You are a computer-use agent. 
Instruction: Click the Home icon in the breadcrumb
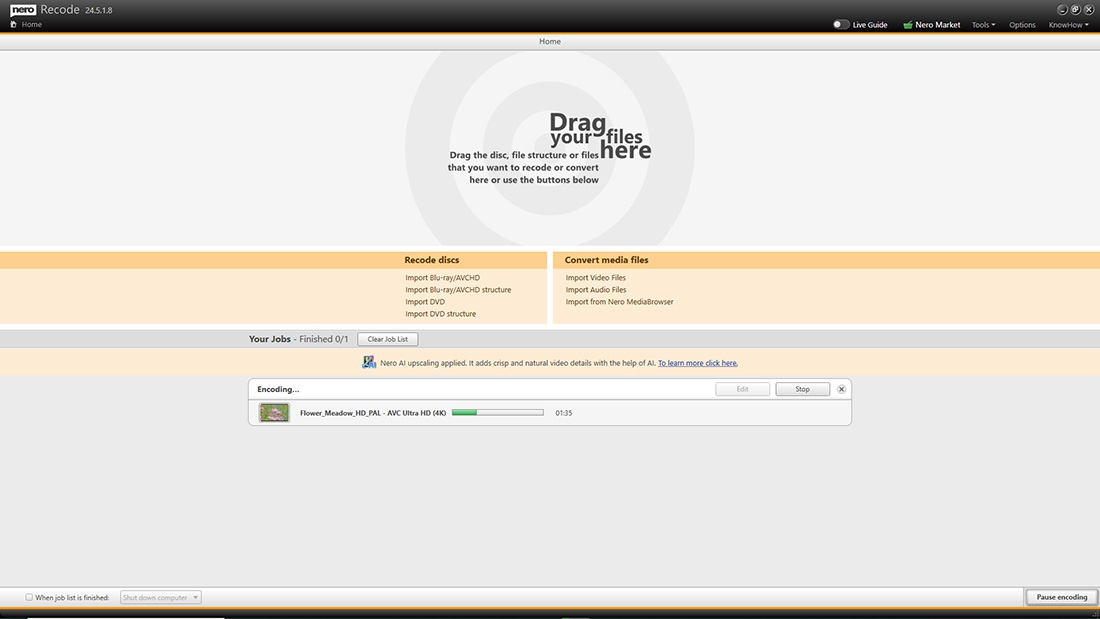click(x=13, y=25)
